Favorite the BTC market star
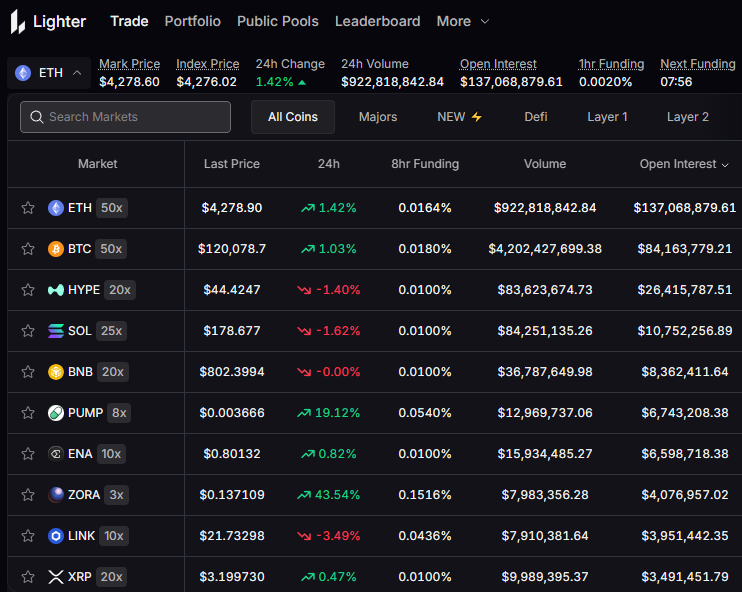Image resolution: width=742 pixels, height=592 pixels. tap(28, 249)
